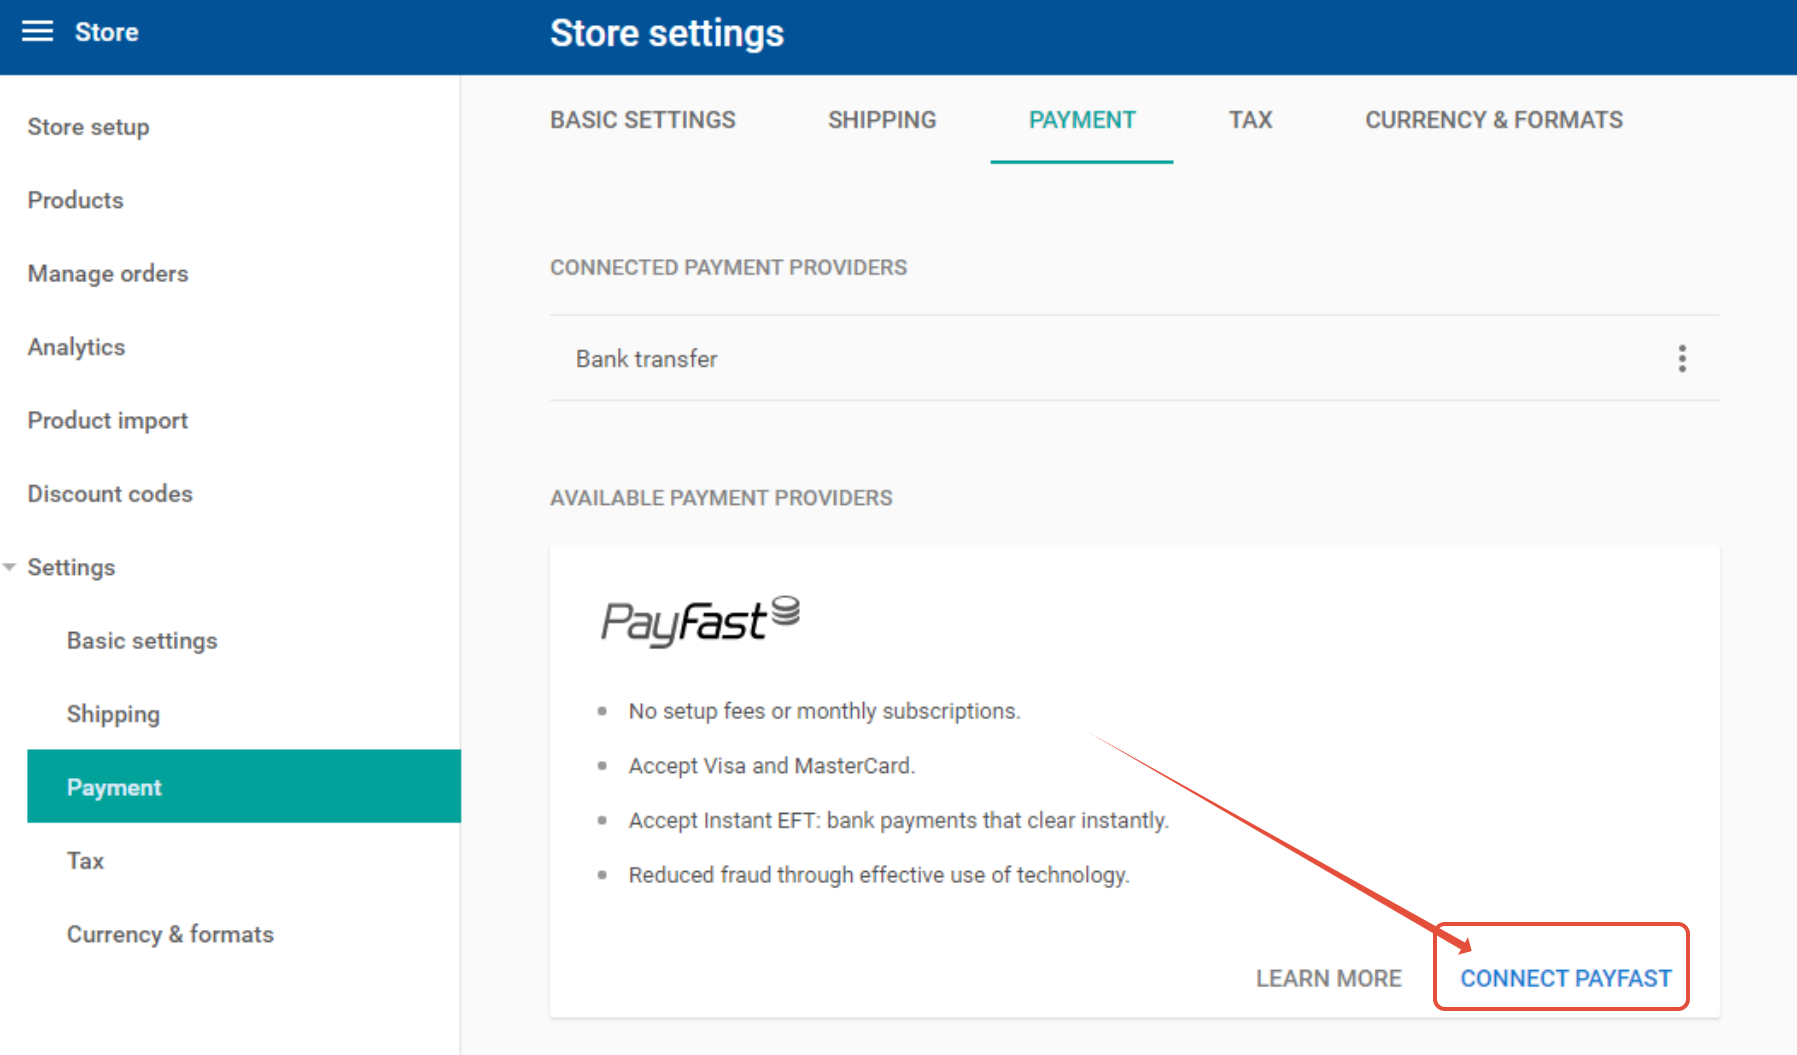Open Manage orders in the sidebar

click(x=108, y=273)
